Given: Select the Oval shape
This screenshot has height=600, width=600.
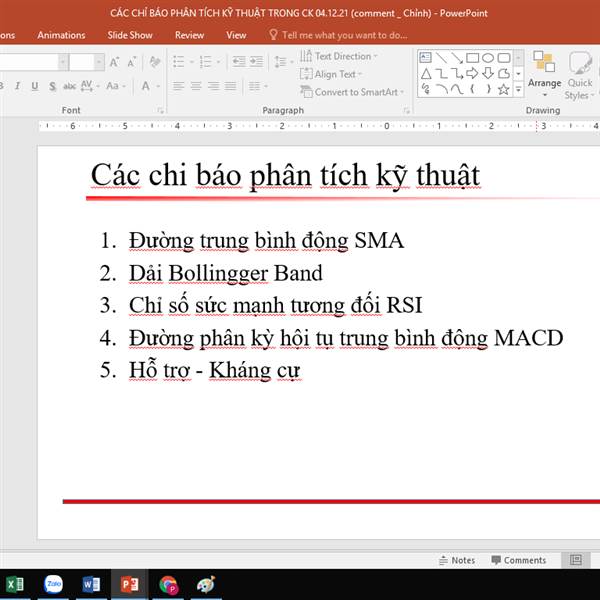Looking at the screenshot, I should tap(488, 58).
